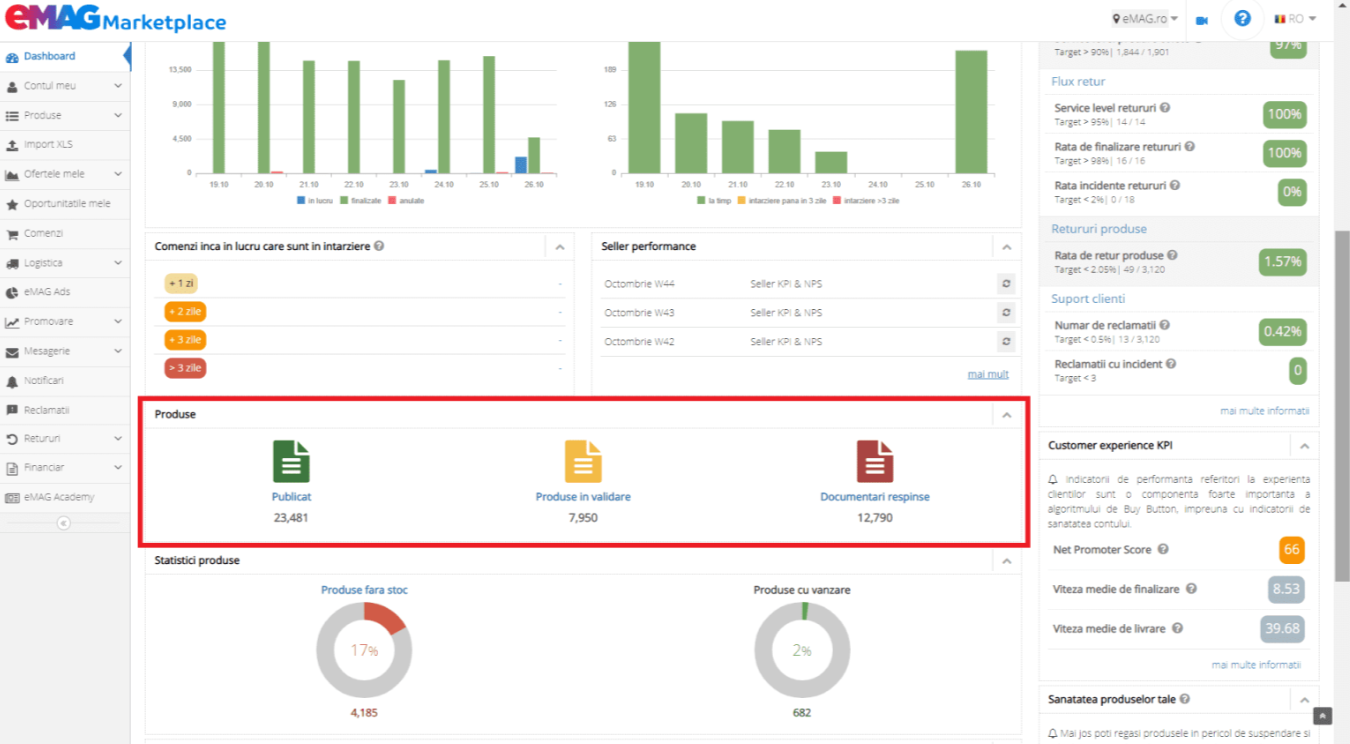Open Financiar sidebar menu
Screen dimensions: 1350x744
pyautogui.click(x=65, y=468)
